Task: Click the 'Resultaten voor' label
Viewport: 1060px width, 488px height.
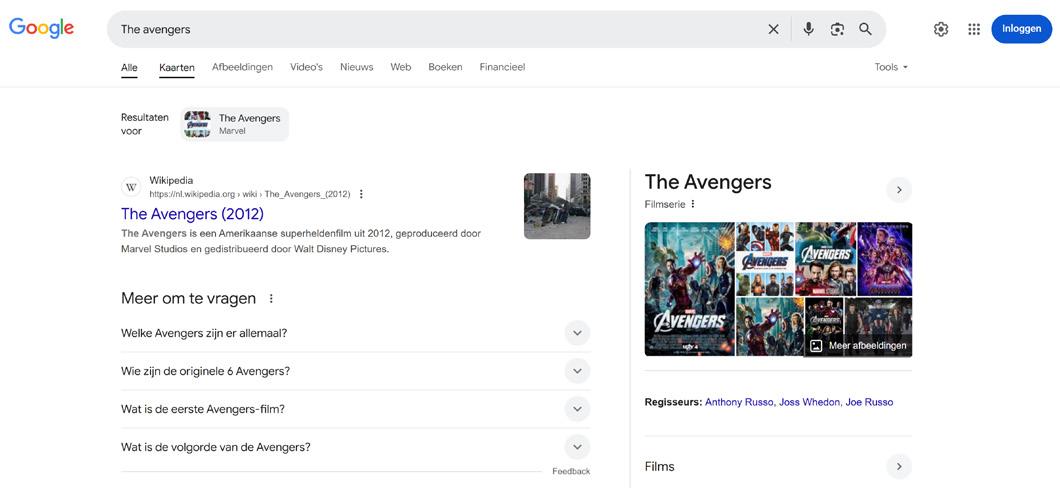Action: [145, 124]
